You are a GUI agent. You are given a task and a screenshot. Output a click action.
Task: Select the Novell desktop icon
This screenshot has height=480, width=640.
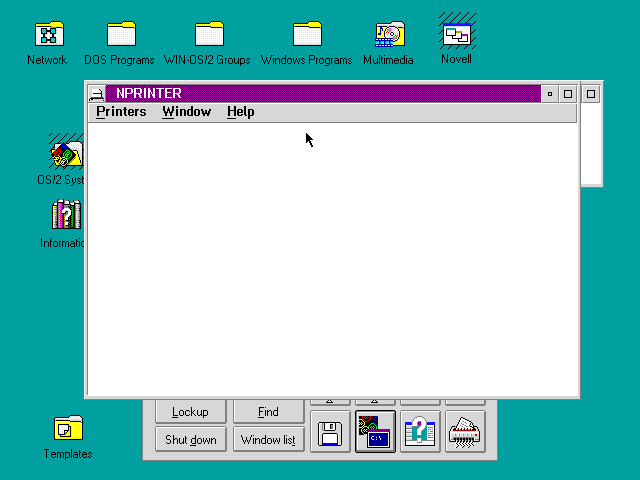(457, 34)
